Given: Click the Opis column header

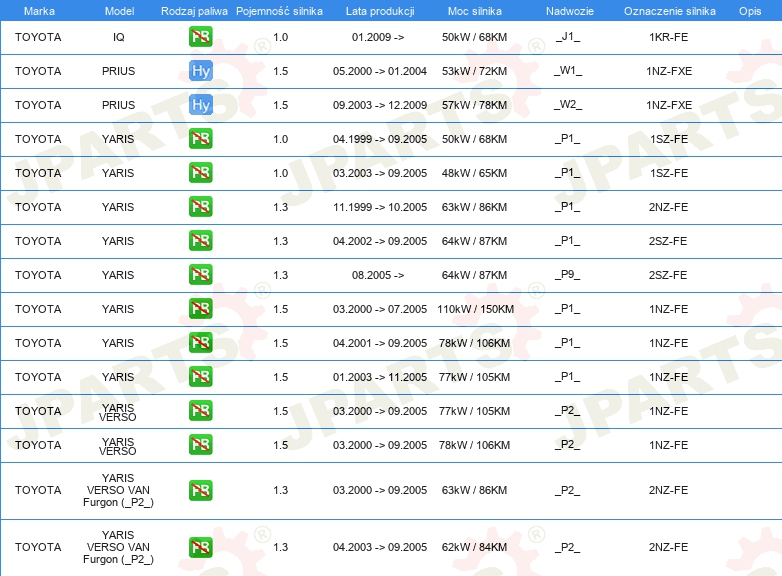Looking at the screenshot, I should coord(750,11).
